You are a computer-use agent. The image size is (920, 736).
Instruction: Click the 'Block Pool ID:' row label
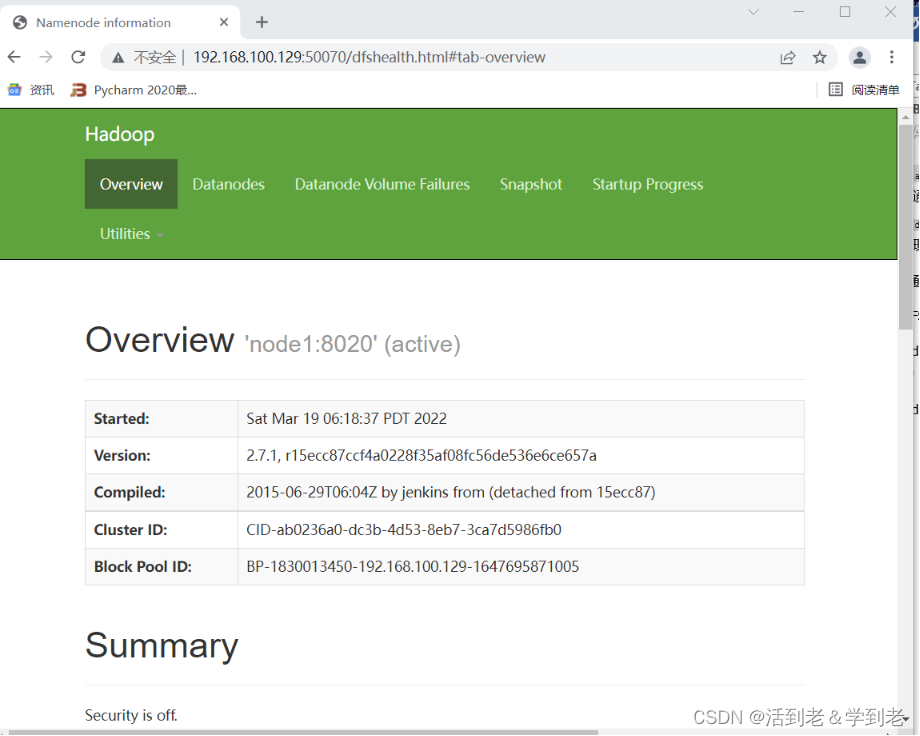[143, 566]
